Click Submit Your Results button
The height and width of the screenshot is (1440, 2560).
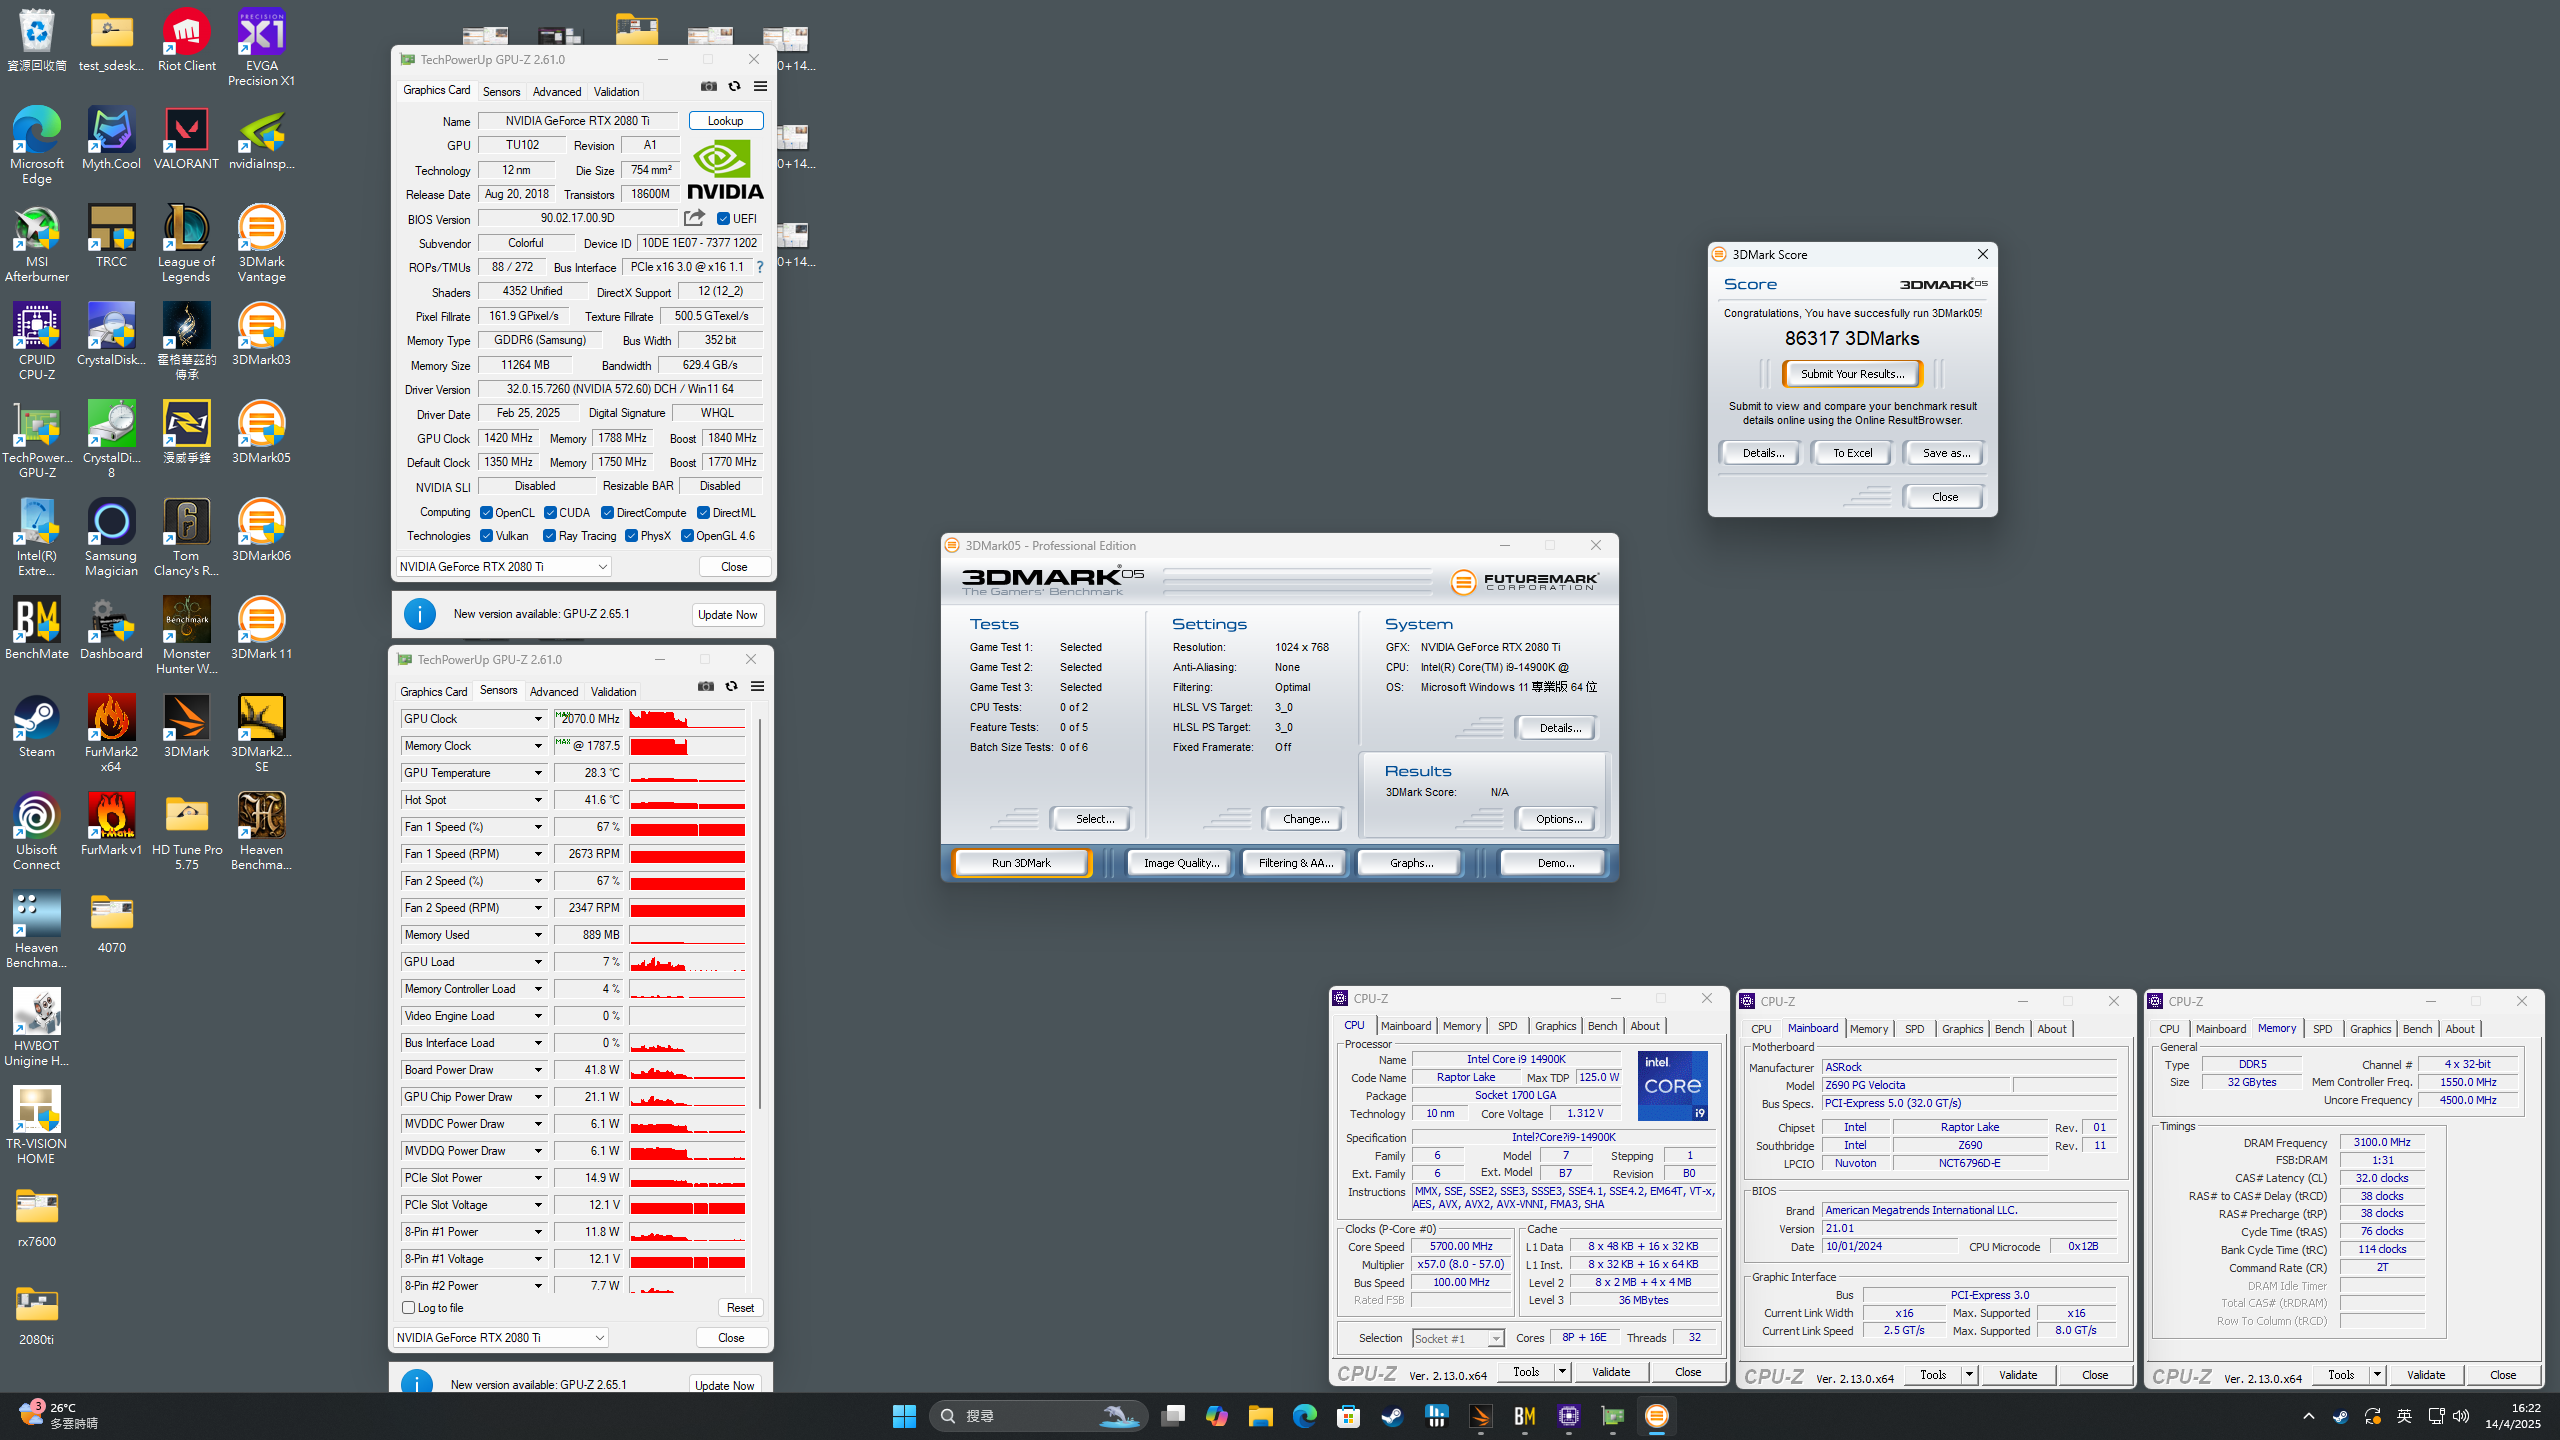[1852, 374]
